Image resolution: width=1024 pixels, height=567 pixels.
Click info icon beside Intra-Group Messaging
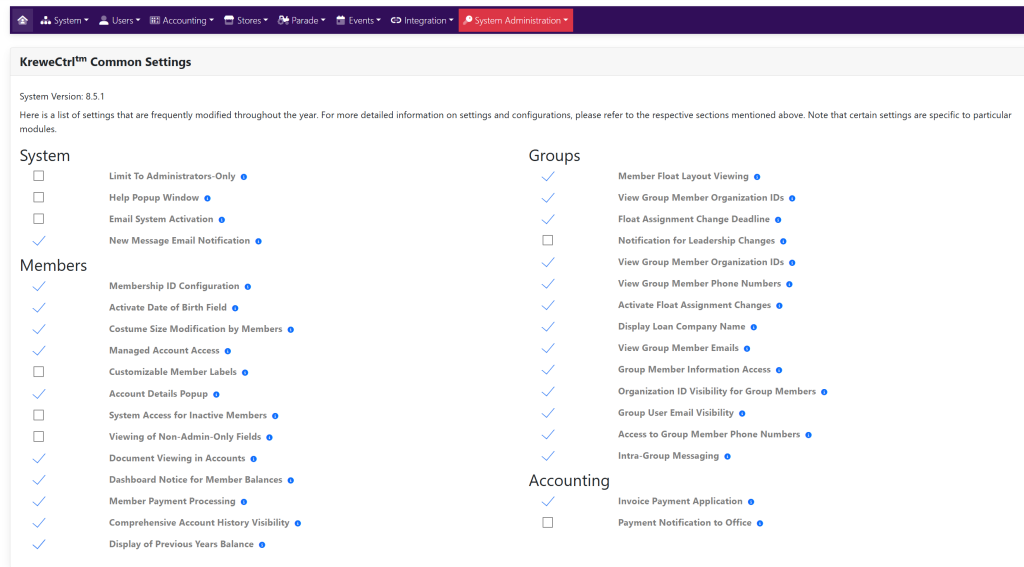(x=728, y=456)
